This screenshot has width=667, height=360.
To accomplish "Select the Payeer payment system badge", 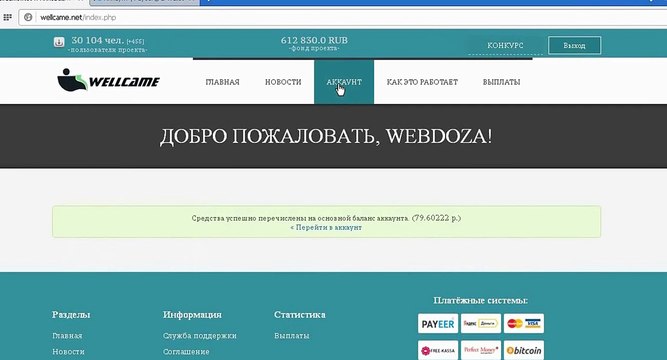I will pyautogui.click(x=438, y=324).
